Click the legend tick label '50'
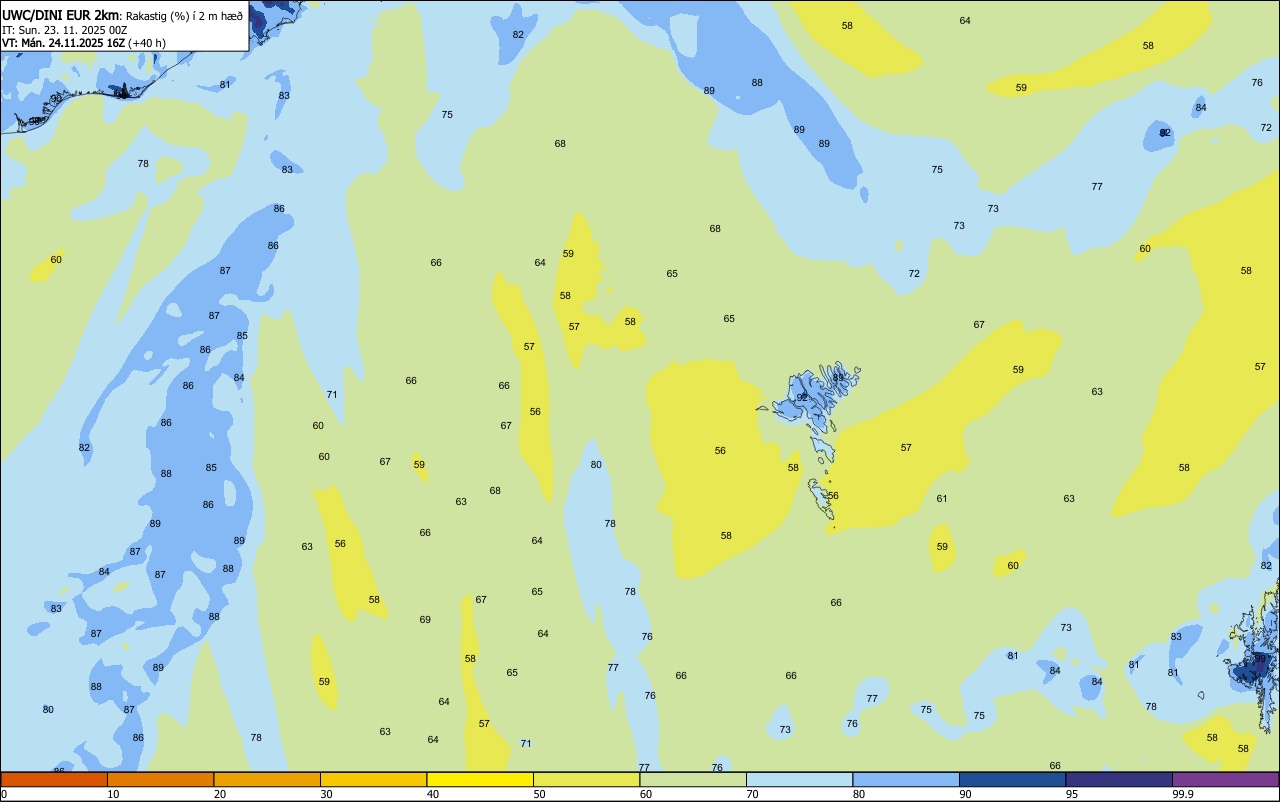This screenshot has width=1280, height=802. [x=539, y=794]
